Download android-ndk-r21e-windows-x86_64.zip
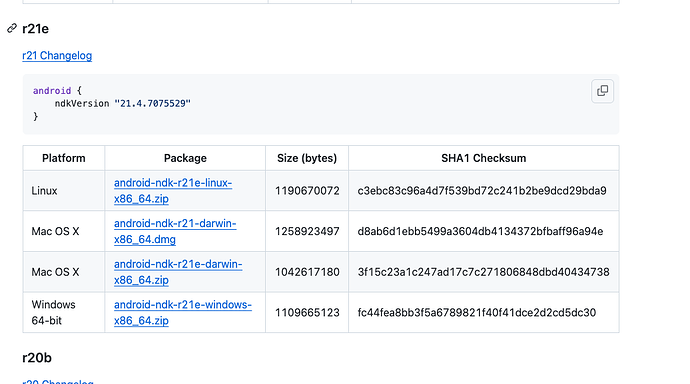 183,313
